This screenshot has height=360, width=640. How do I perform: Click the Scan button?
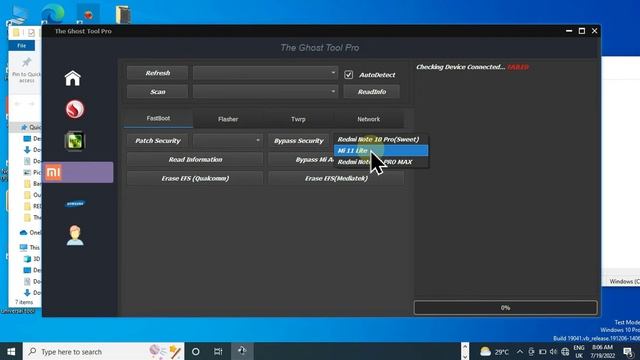pyautogui.click(x=158, y=92)
